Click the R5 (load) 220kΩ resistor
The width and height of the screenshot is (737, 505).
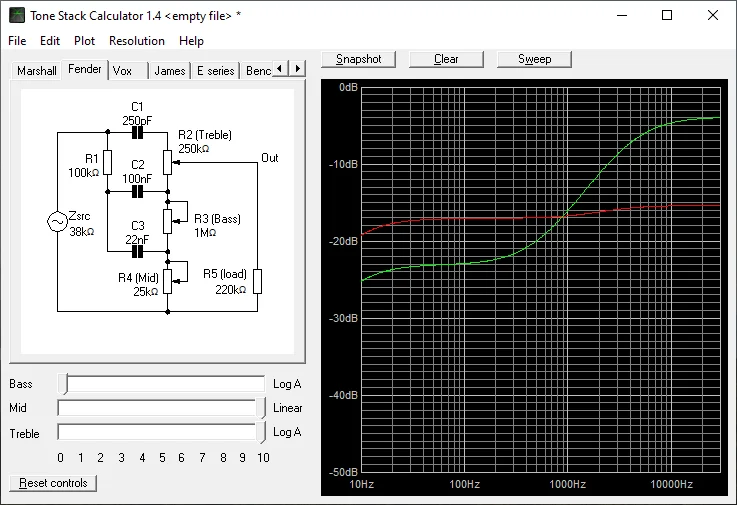(257, 281)
